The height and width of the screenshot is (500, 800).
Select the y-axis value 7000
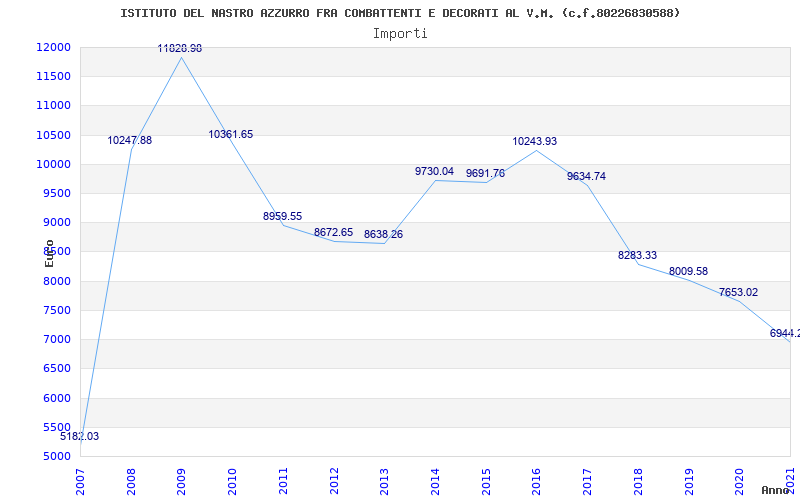coord(56,339)
